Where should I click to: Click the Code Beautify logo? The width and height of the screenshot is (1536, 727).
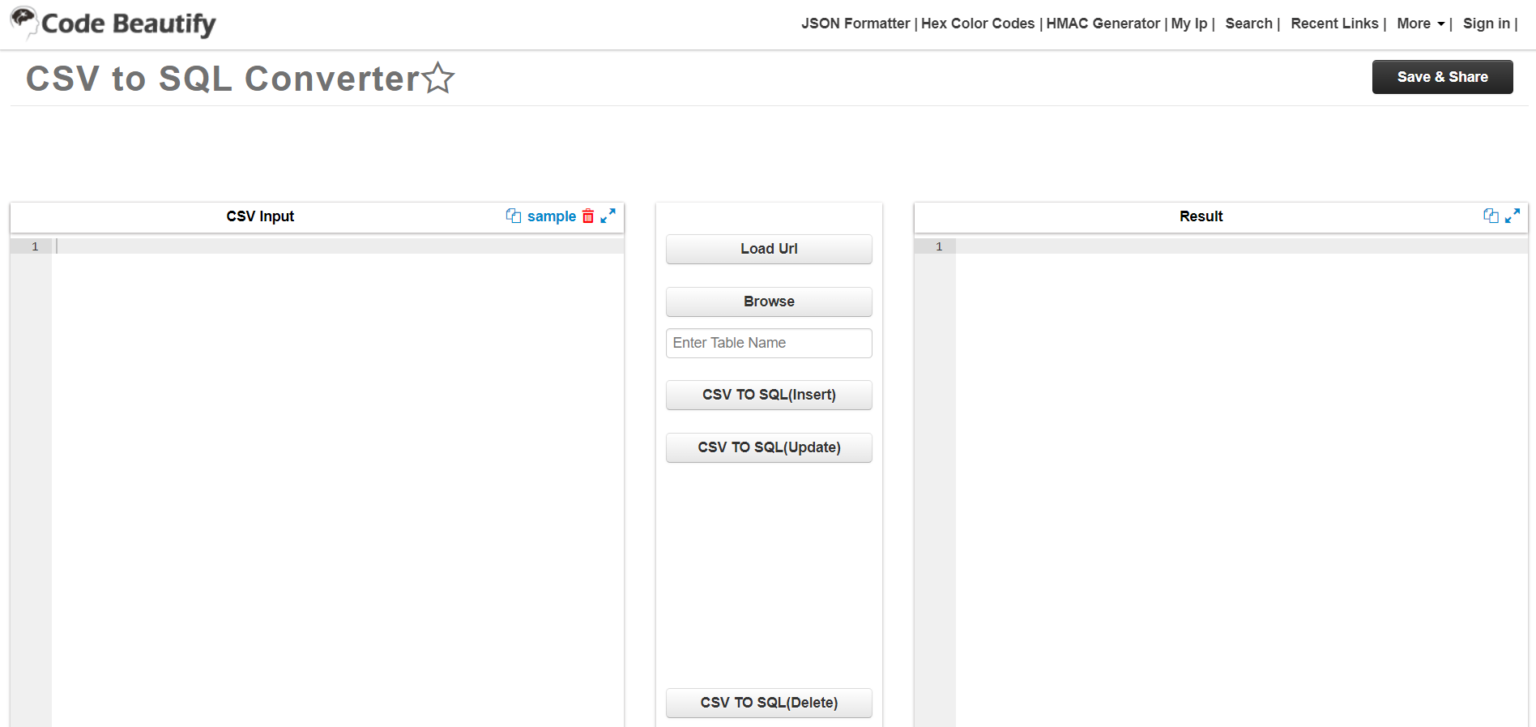pyautogui.click(x=112, y=22)
